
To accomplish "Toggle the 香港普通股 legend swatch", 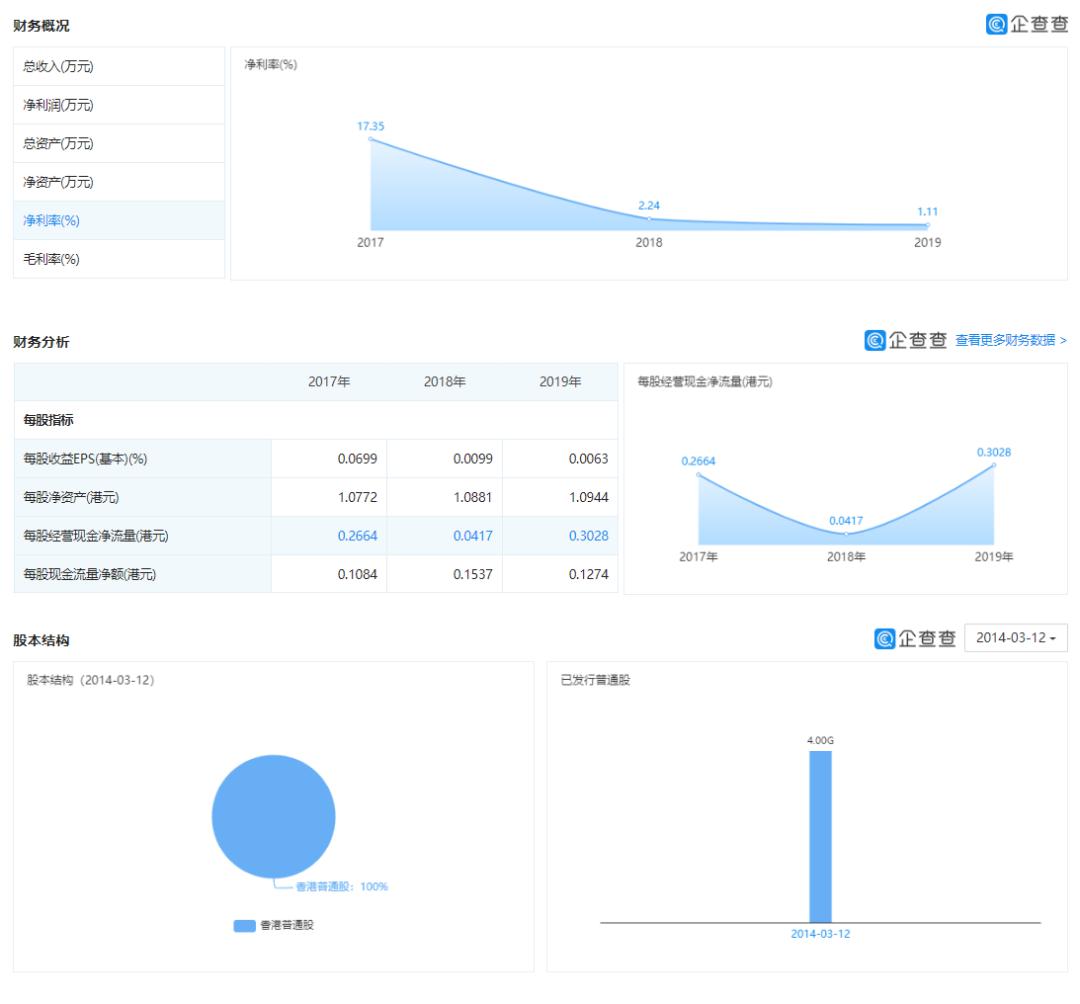I will coord(245,925).
